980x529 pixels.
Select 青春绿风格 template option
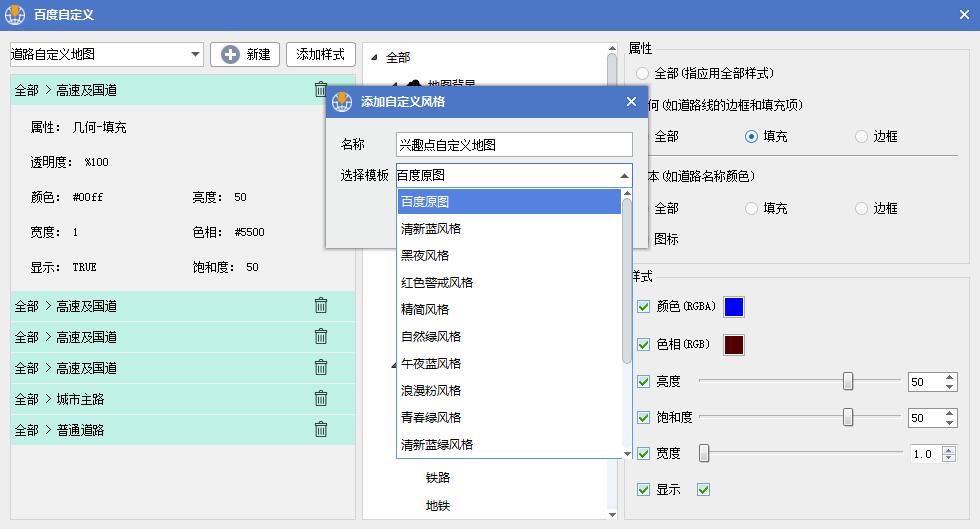point(509,418)
